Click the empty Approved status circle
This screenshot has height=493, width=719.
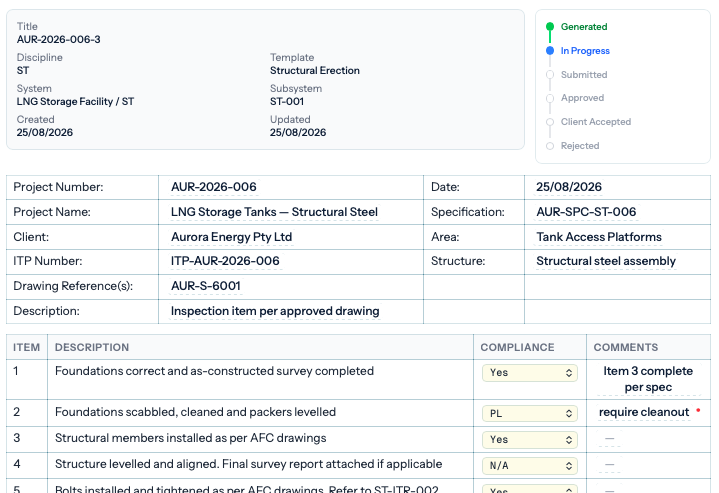tap(550, 98)
